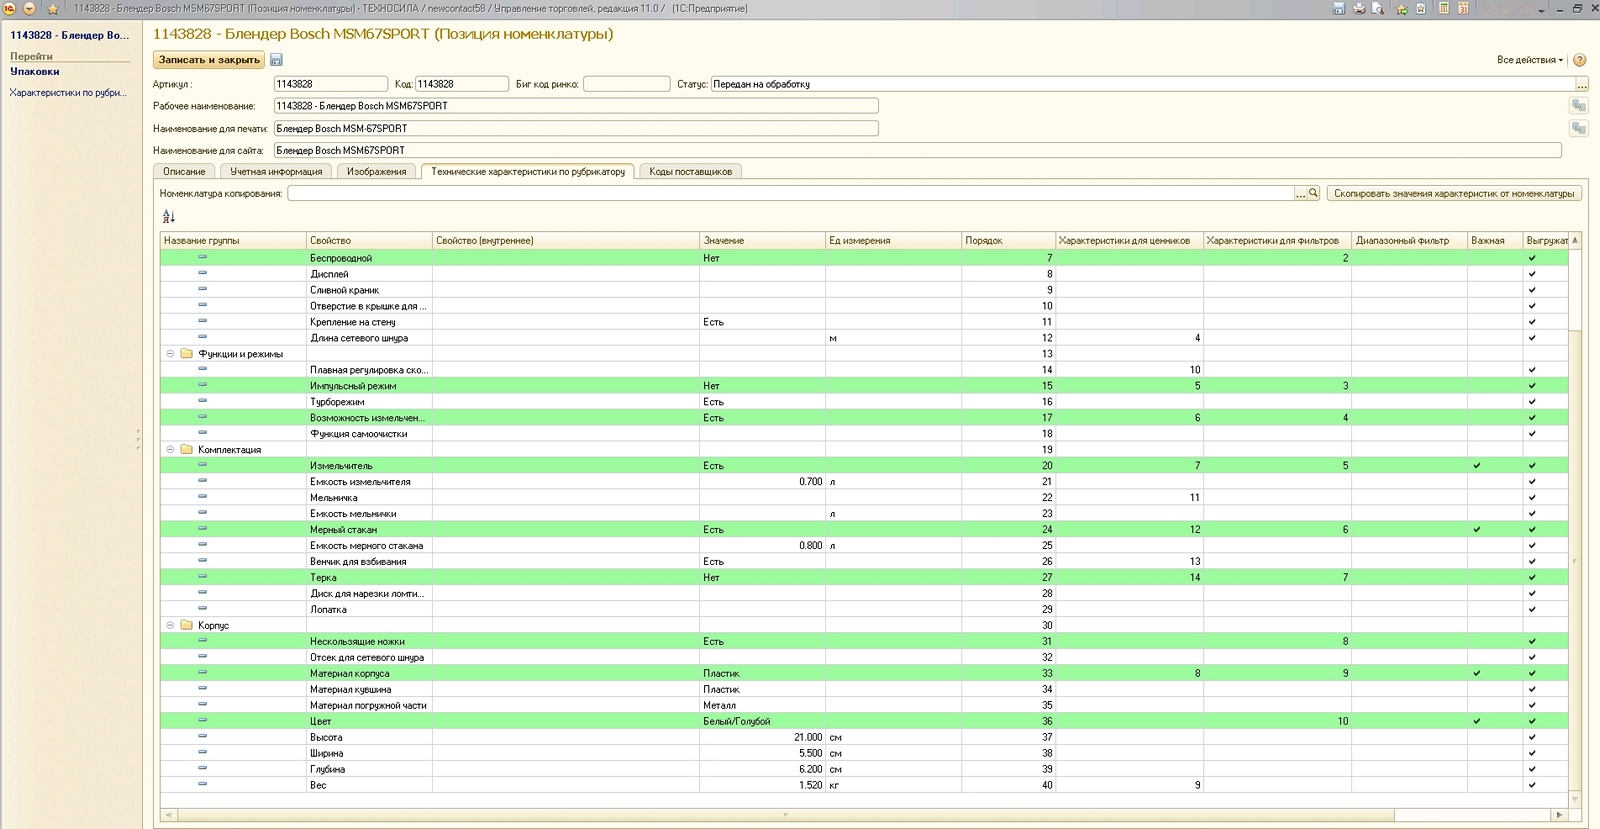Toggle Выгружать checkmark for Высота row
The image size is (1600, 829).
[1532, 738]
